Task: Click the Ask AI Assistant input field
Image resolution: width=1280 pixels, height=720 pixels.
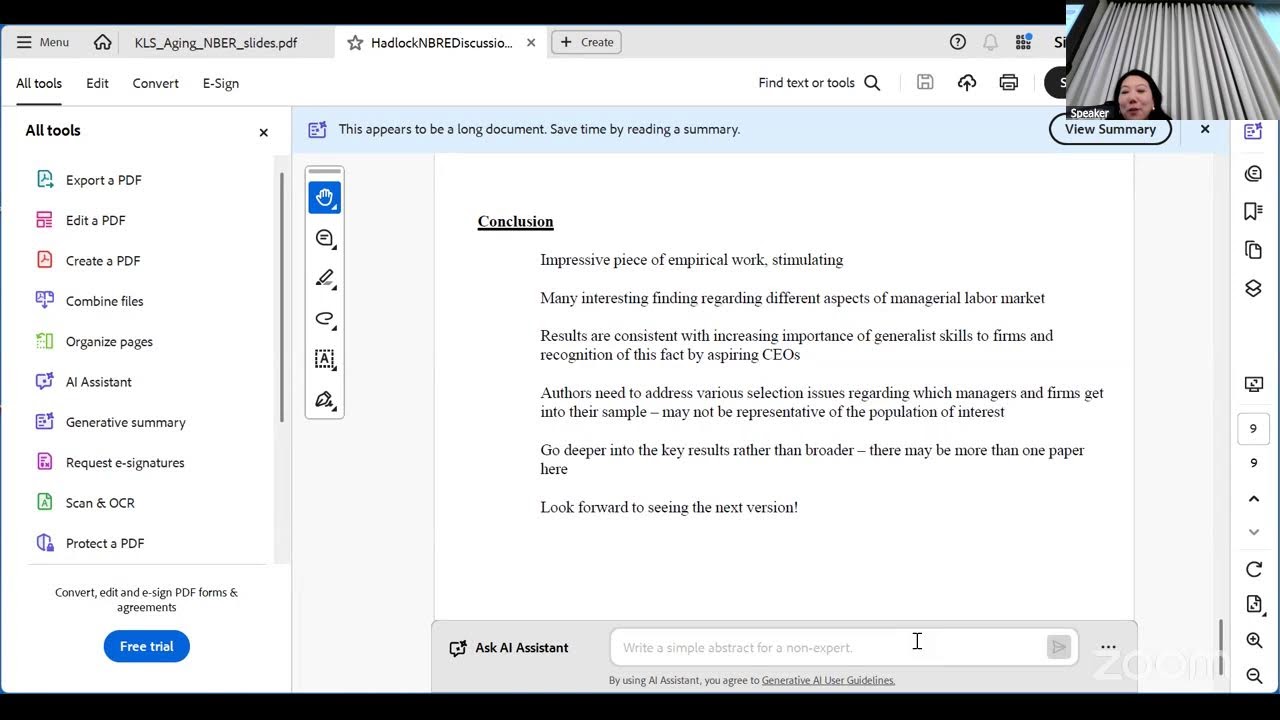Action: pyautogui.click(x=830, y=647)
